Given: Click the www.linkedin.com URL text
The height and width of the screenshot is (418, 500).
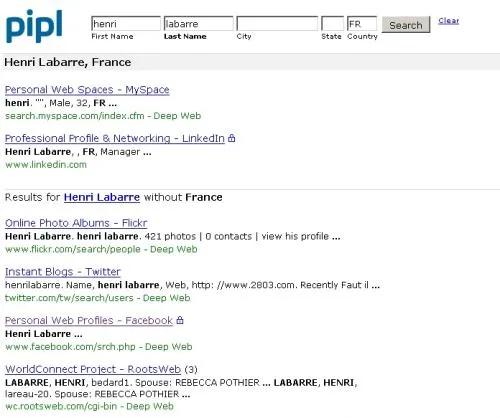Looking at the screenshot, I should point(46,165).
